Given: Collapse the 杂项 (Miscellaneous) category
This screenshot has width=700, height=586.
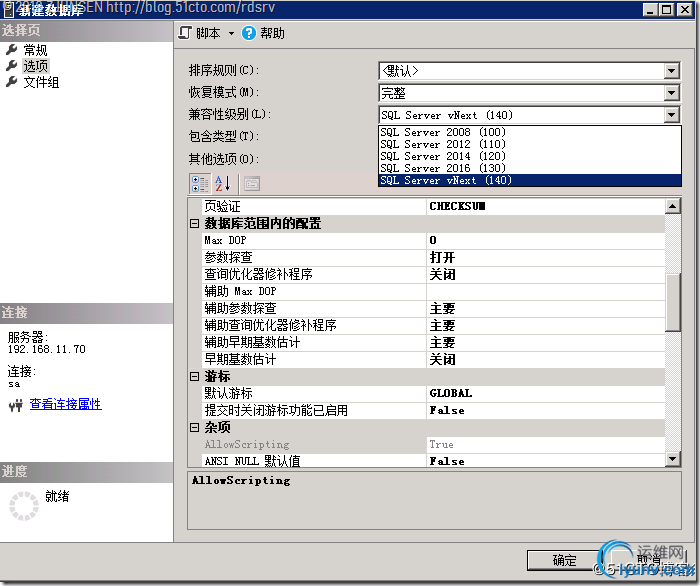Looking at the screenshot, I should click(x=194, y=427).
